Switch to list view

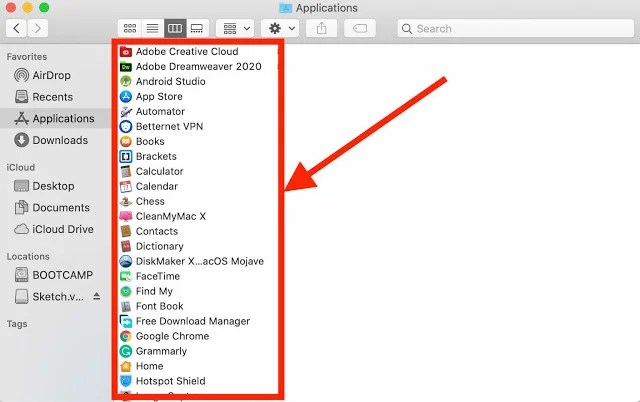(153, 28)
